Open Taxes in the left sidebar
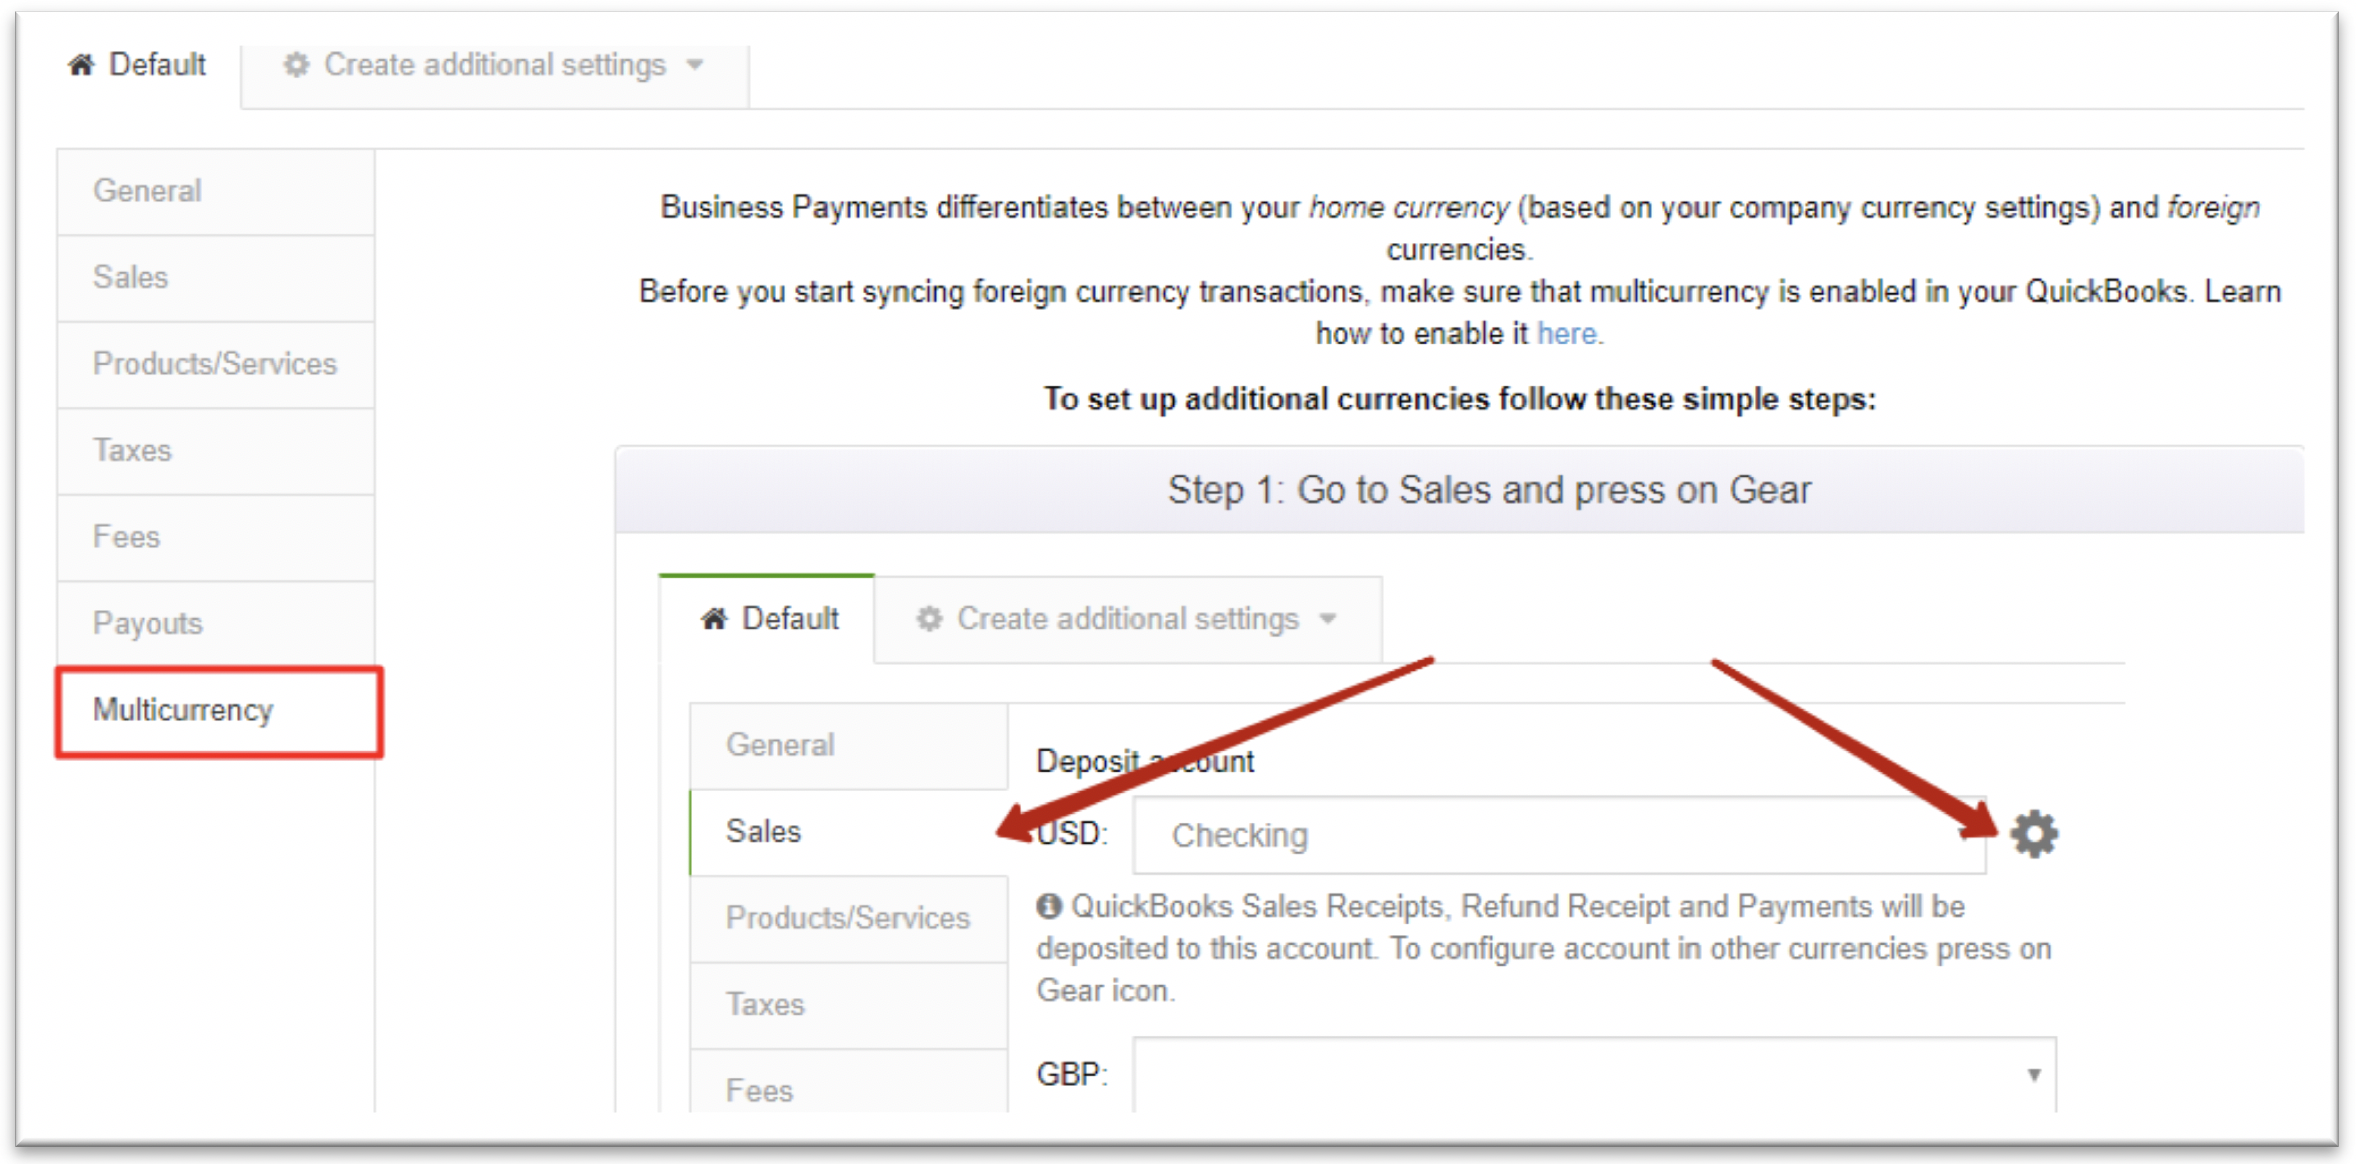 [x=216, y=451]
